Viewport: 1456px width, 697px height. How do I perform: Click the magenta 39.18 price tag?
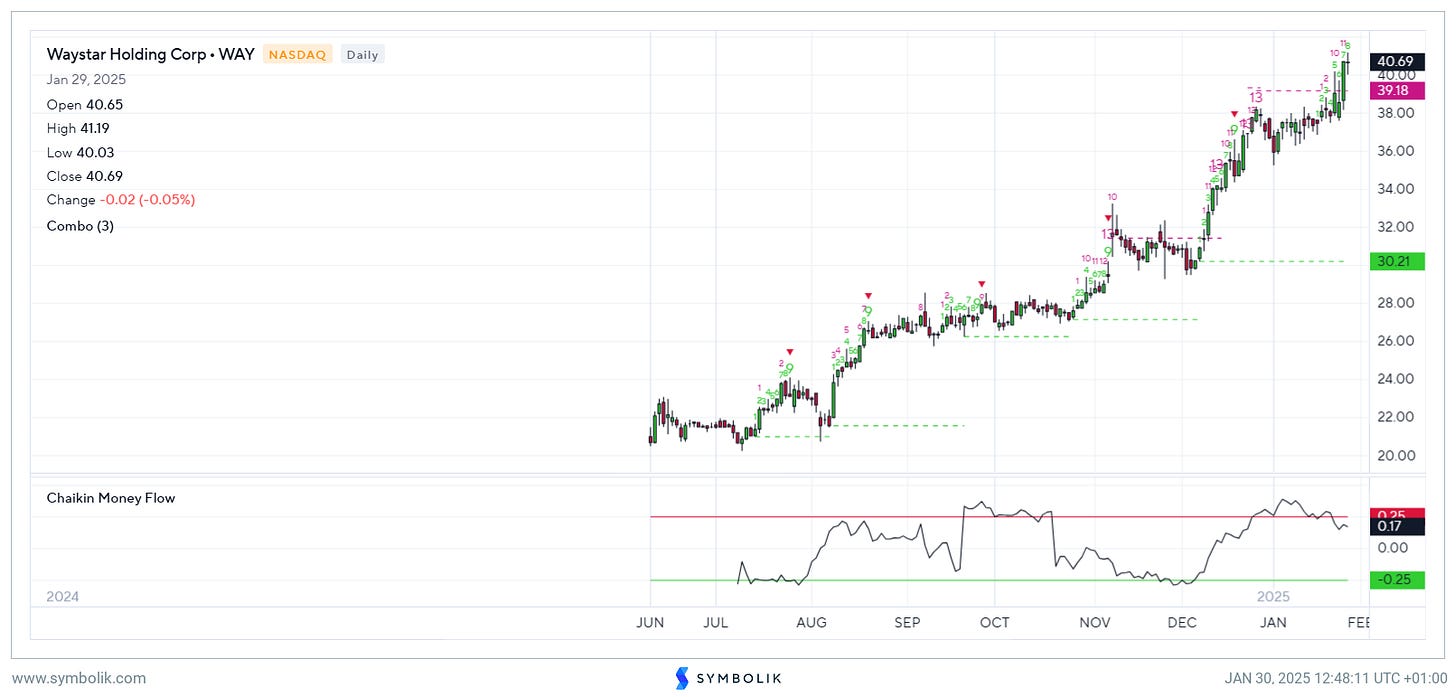click(x=1395, y=90)
